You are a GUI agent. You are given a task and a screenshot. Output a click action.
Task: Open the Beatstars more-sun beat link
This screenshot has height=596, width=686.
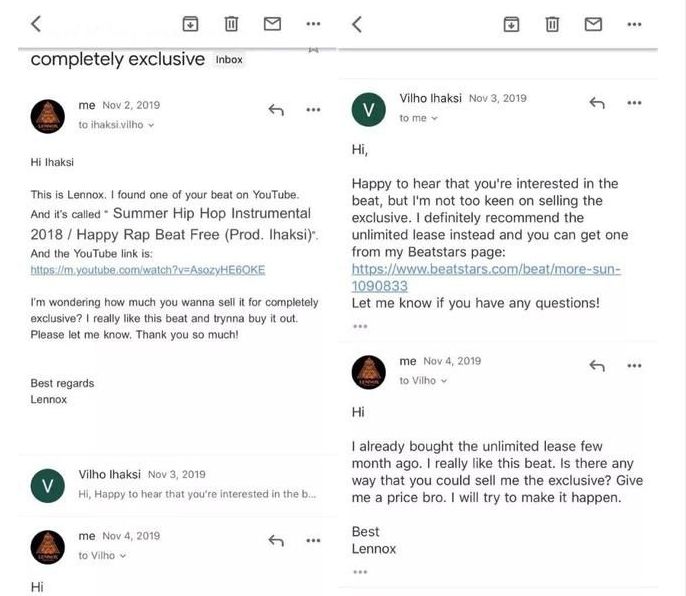click(486, 277)
